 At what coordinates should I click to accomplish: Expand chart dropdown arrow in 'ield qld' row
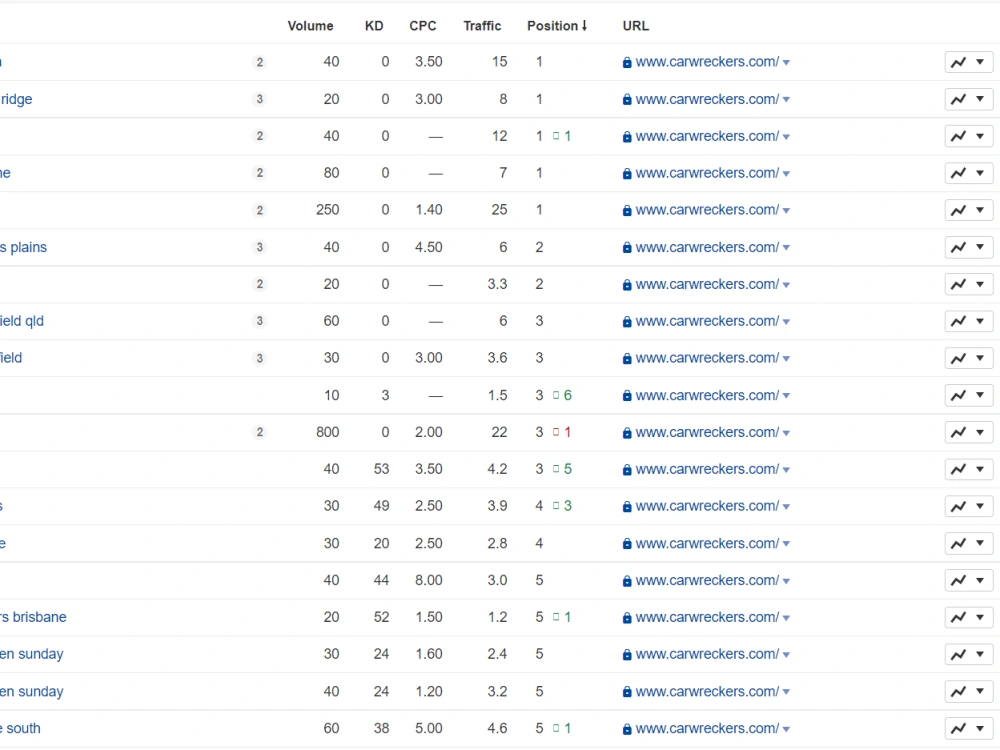[x=980, y=321]
